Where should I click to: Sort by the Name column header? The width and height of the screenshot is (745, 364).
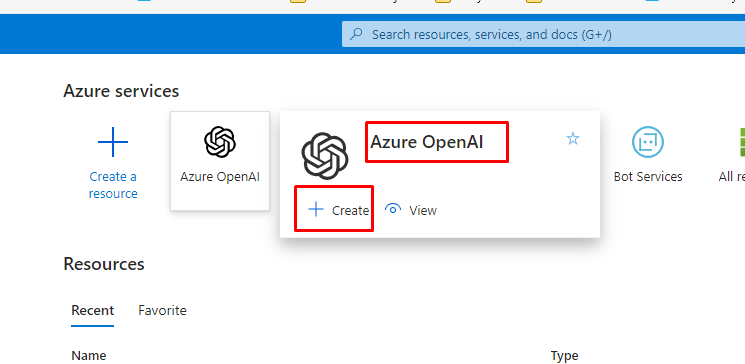click(x=89, y=355)
